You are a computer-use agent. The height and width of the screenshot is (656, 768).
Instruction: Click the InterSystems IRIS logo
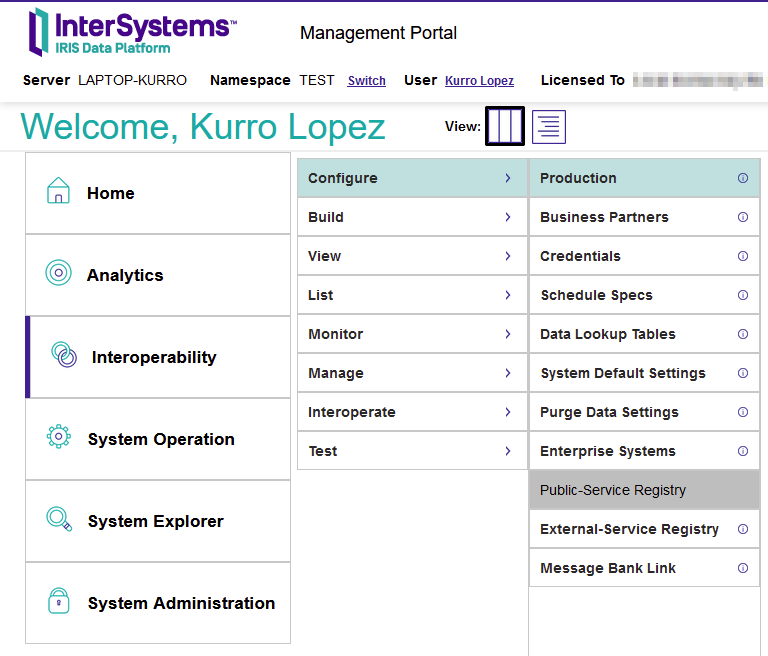pyautogui.click(x=132, y=32)
